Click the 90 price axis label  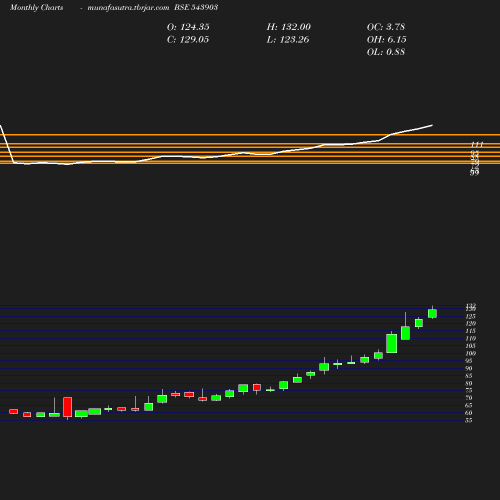(x=469, y=368)
